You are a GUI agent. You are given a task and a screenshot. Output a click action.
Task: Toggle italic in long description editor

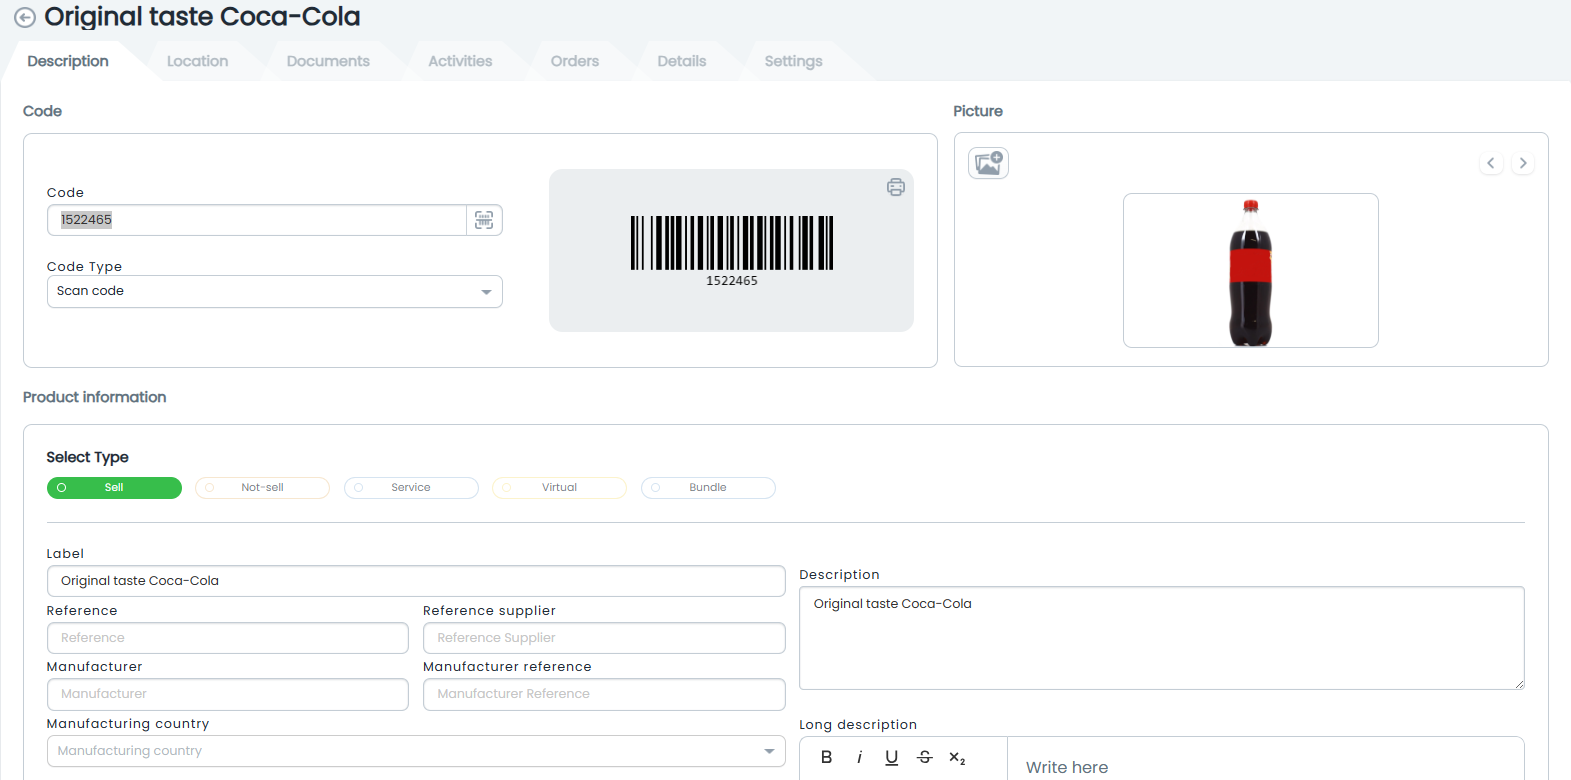[859, 757]
